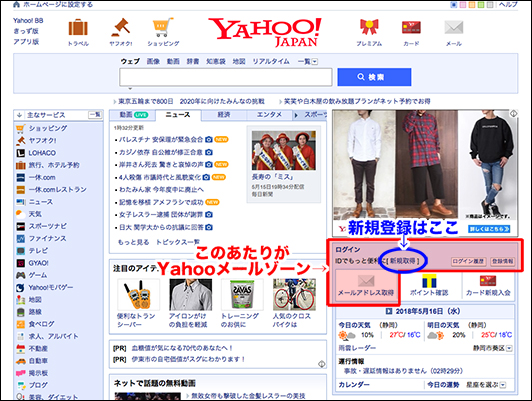Screen dimensions: 532x401
Task: Open the もっと見る news link
Action: click(133, 242)
